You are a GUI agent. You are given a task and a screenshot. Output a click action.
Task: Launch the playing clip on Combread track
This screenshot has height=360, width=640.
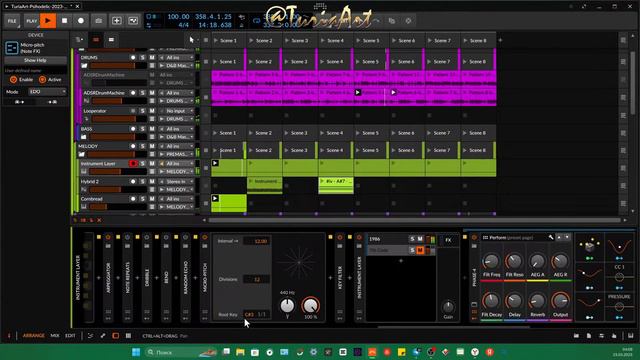point(215,198)
